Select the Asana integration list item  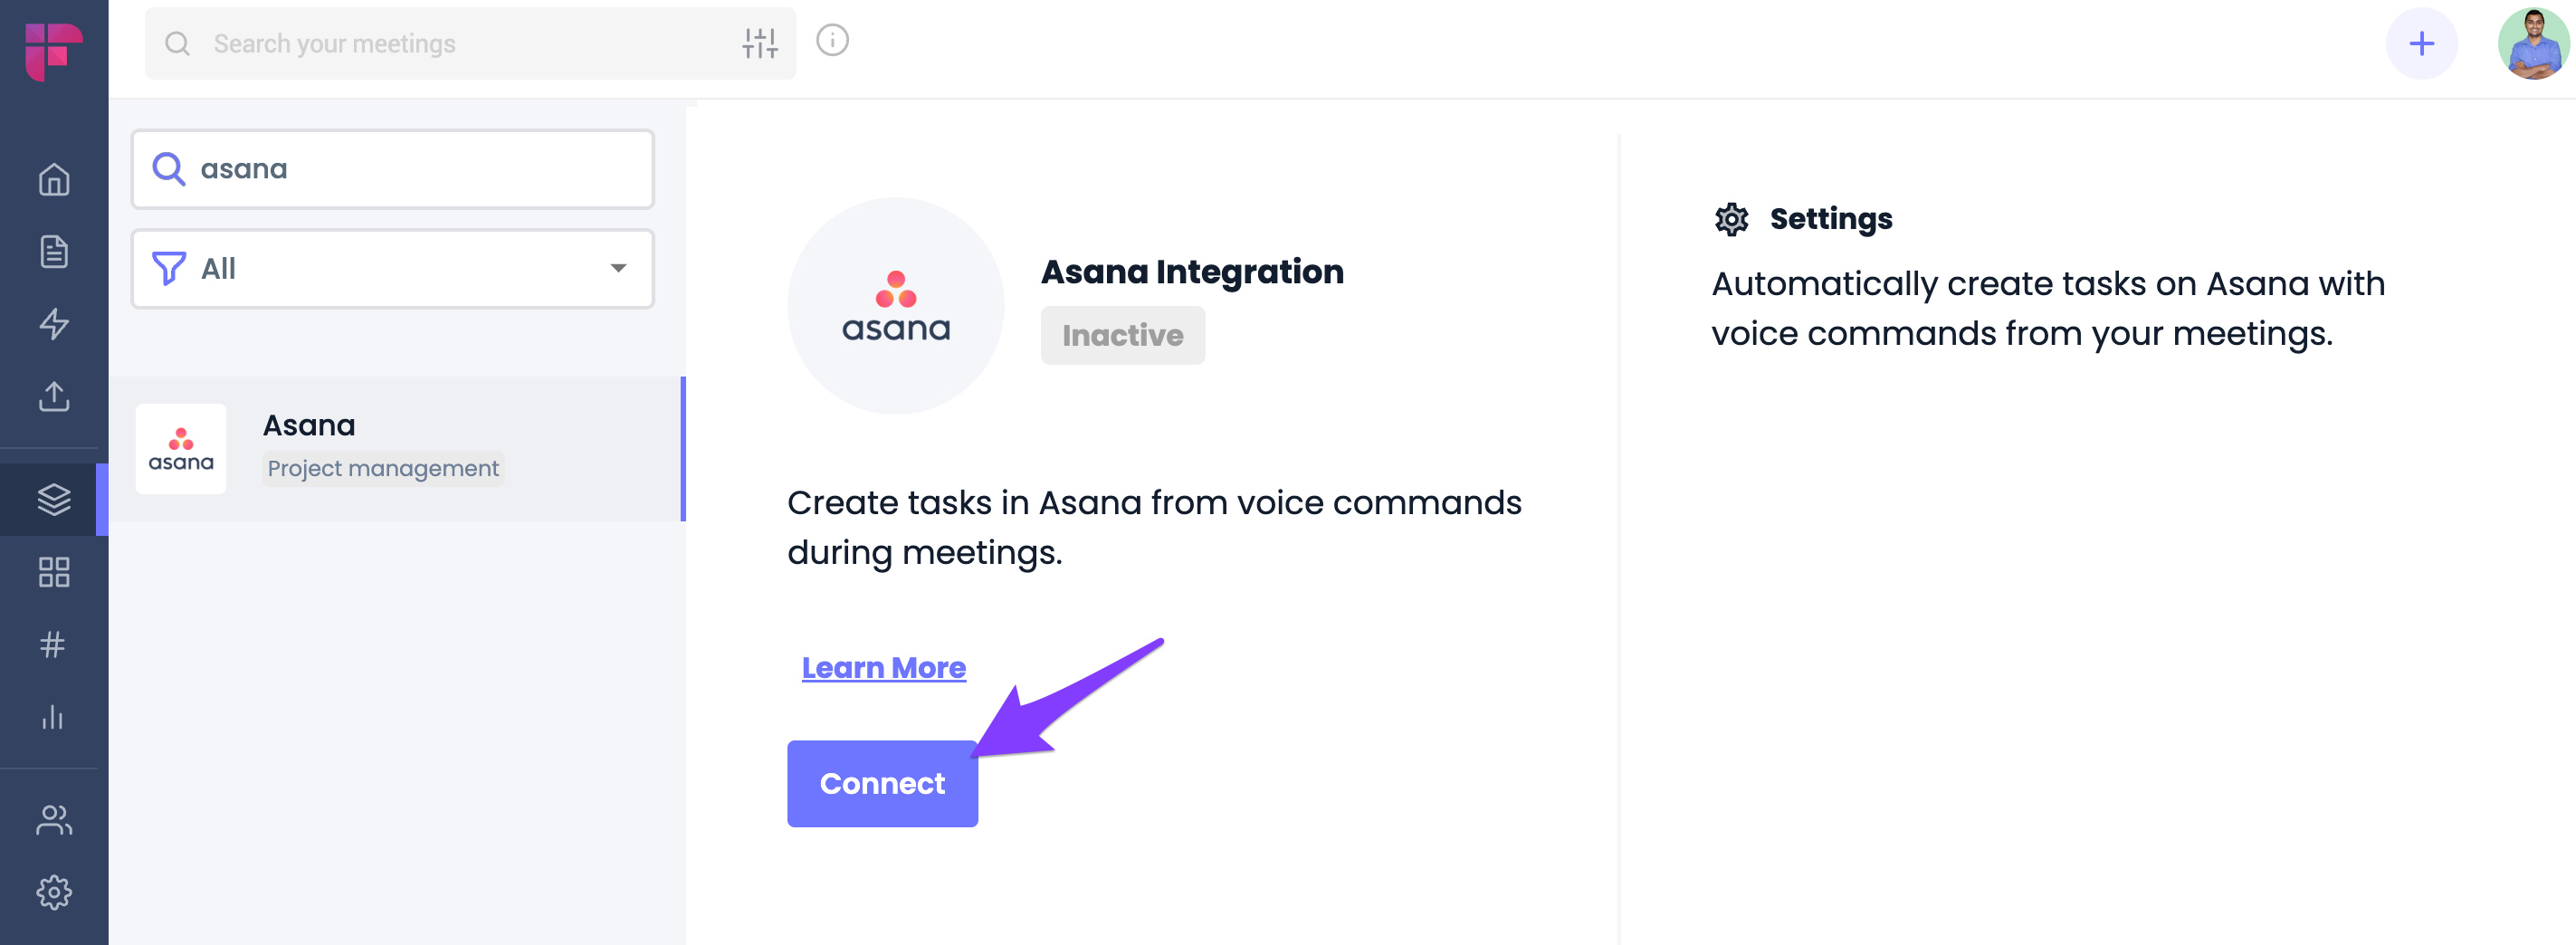pos(396,448)
